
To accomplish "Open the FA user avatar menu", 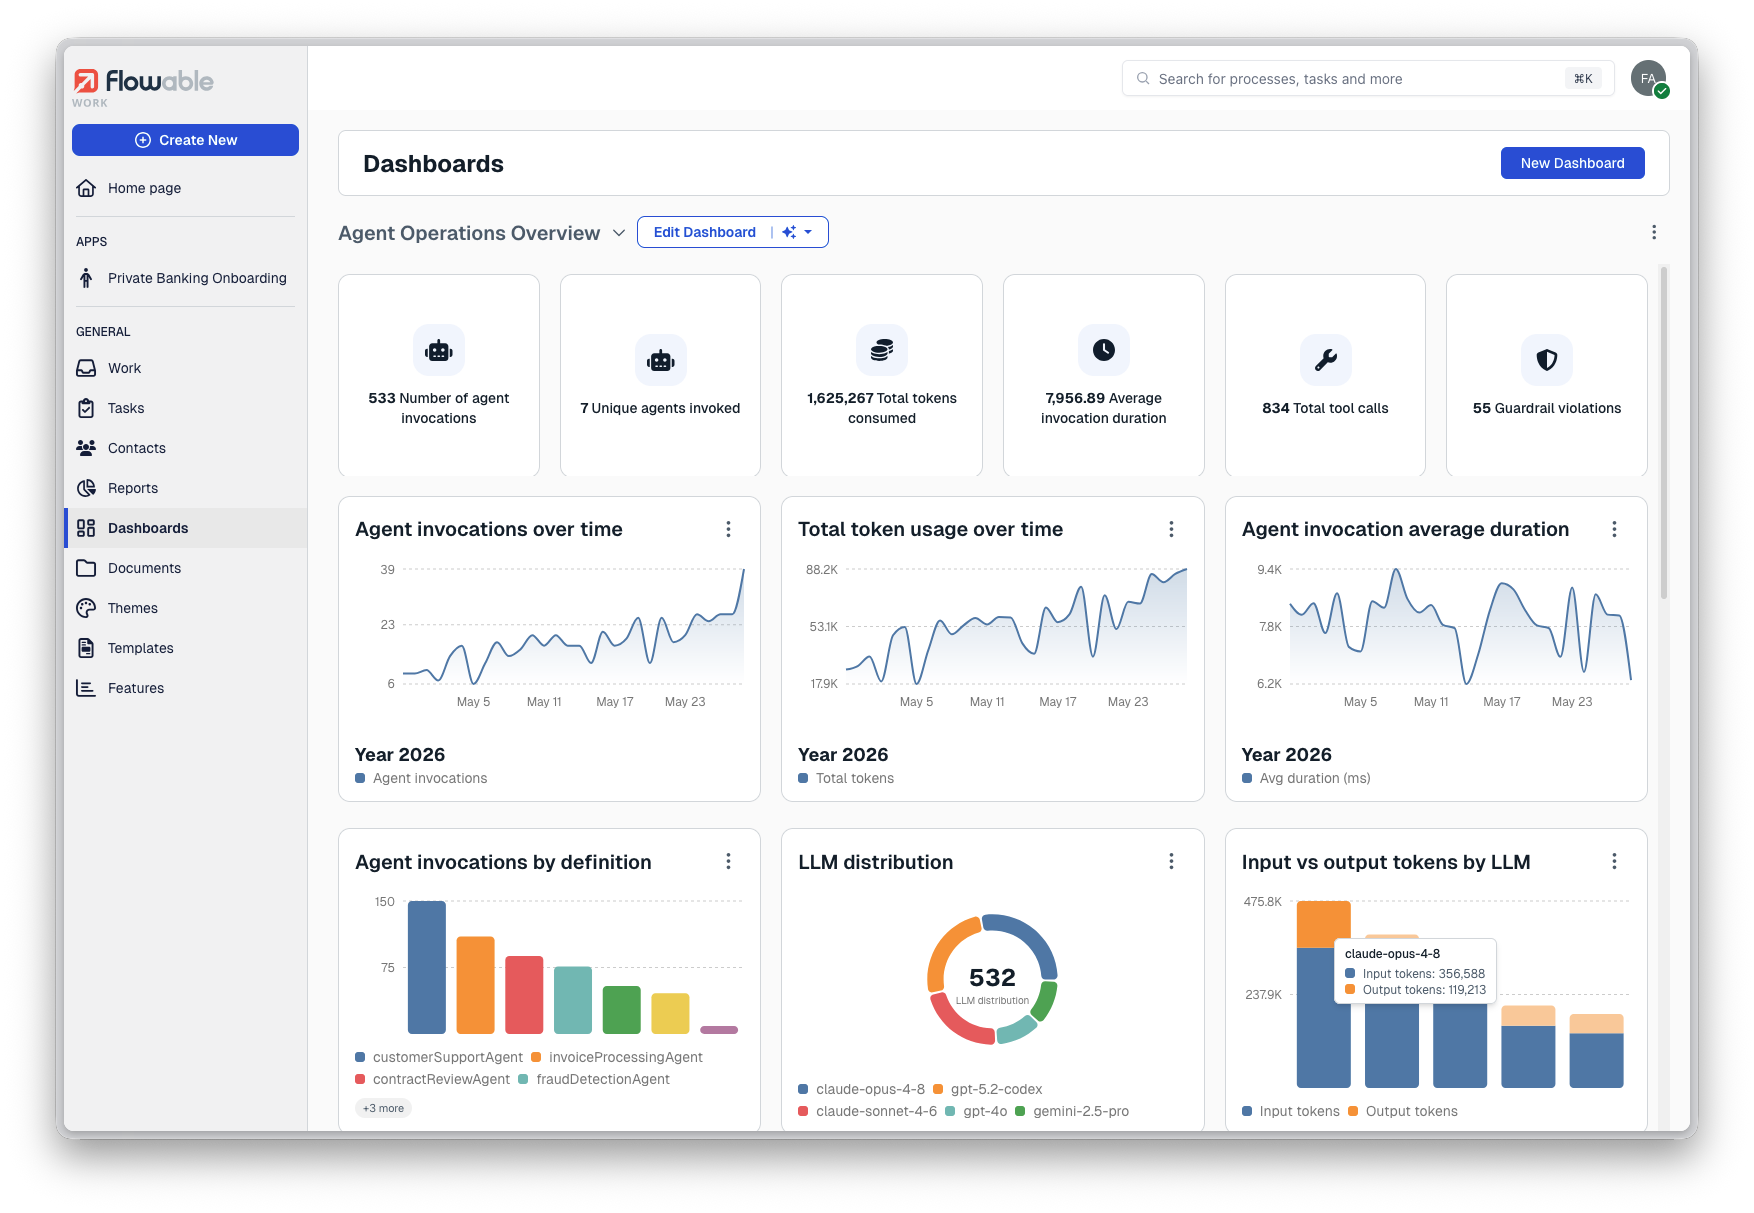I will [1649, 78].
